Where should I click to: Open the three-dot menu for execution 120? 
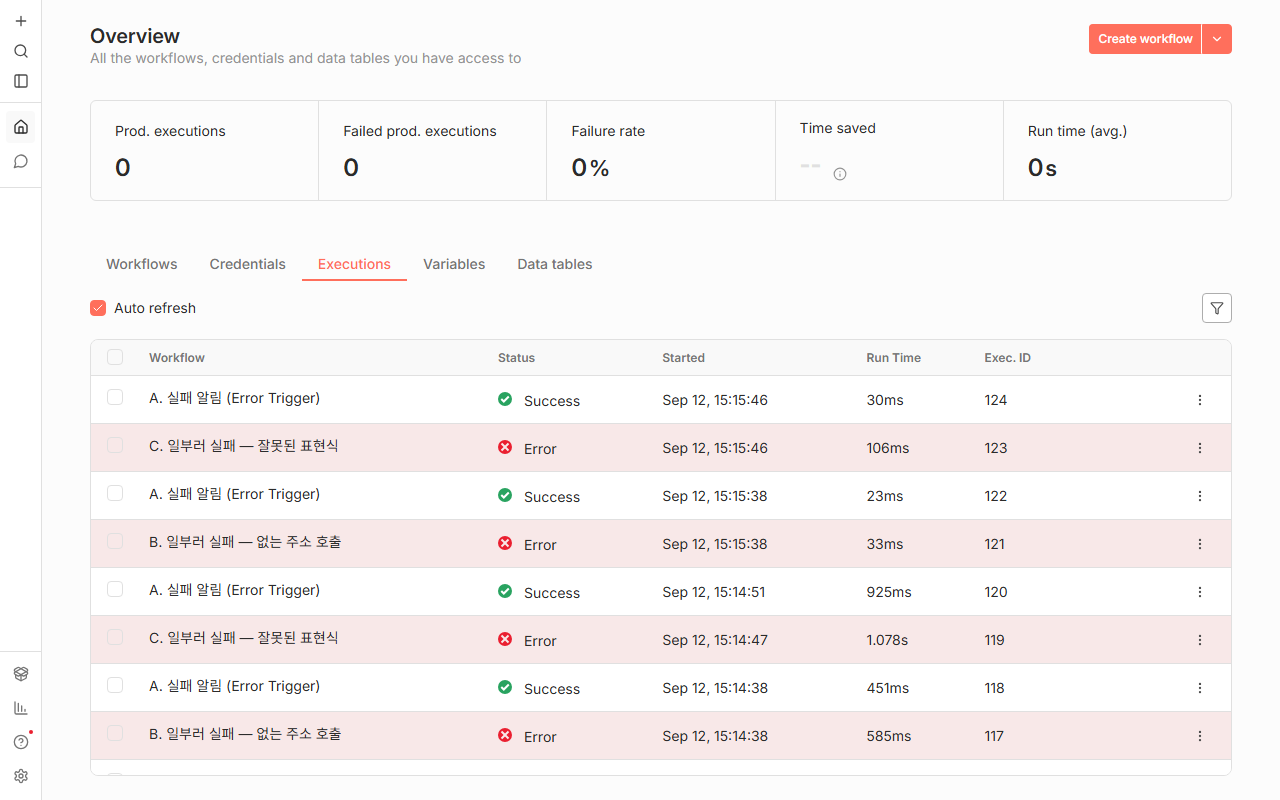[1200, 592]
